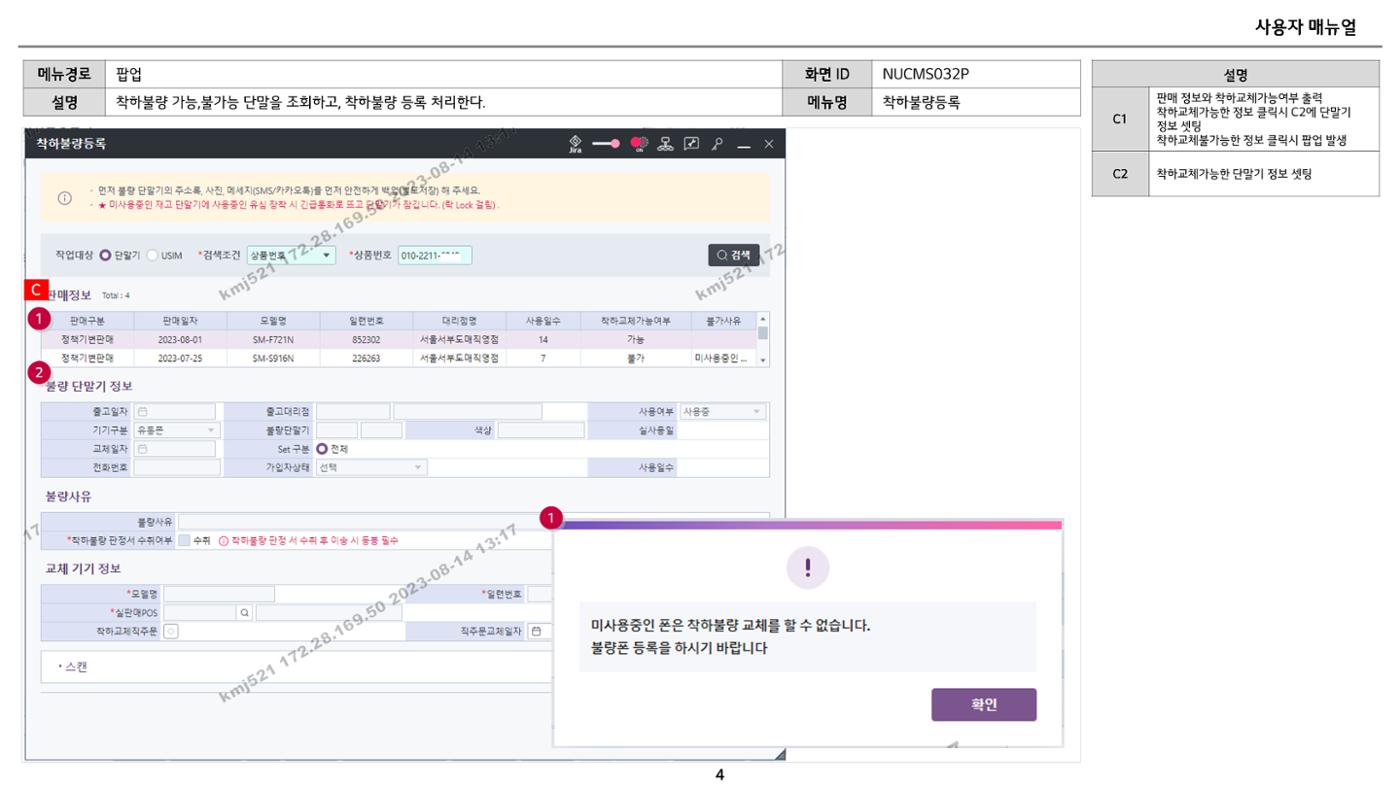Click the 실판매POS search magnifier icon
Screen dimensions: 1400x788
[x=244, y=612]
